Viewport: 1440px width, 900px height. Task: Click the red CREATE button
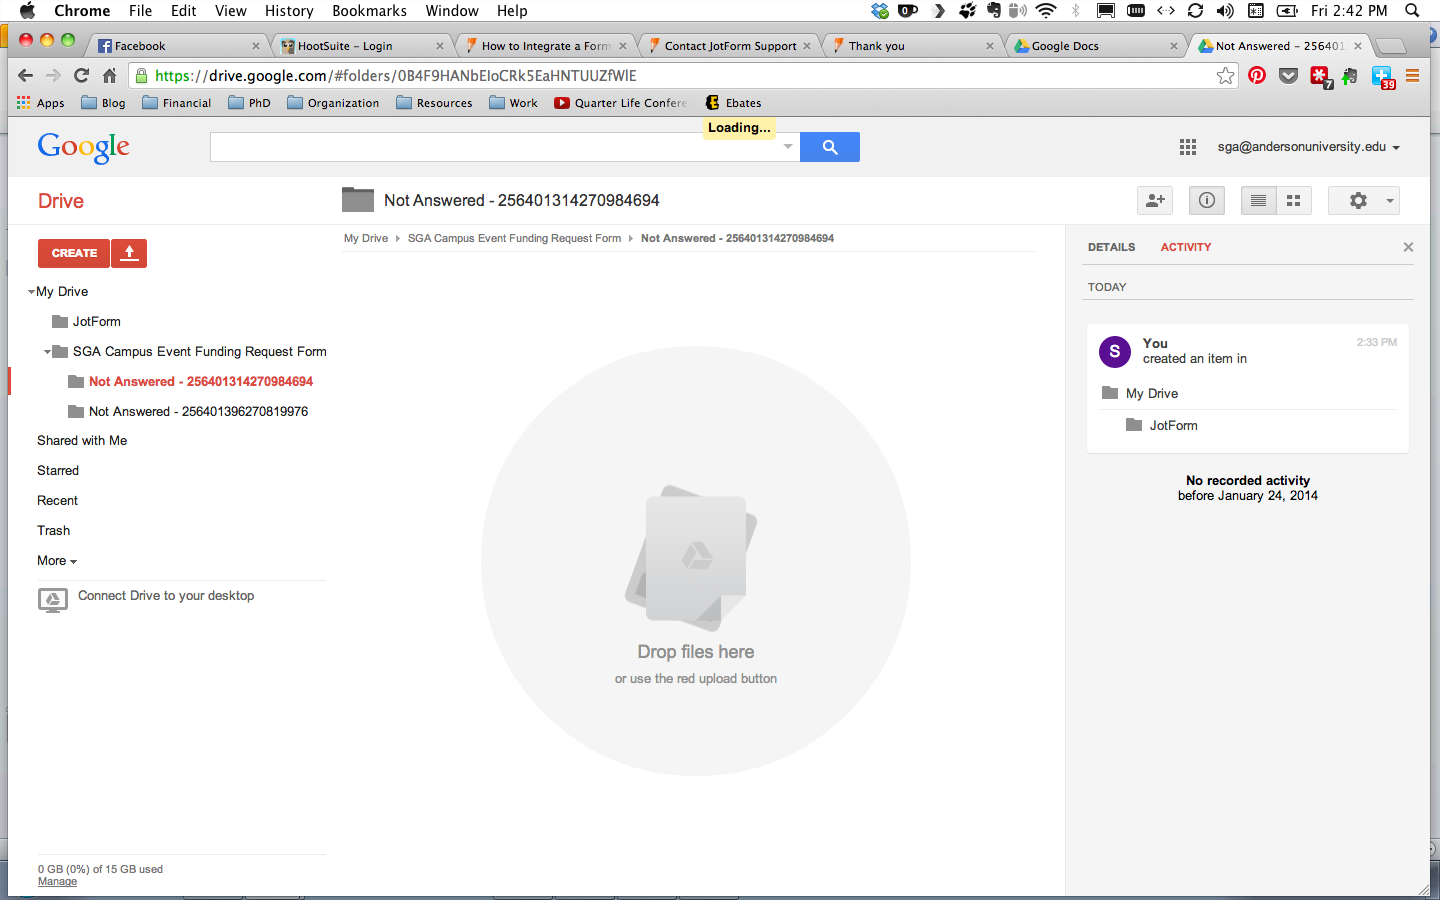click(x=73, y=253)
